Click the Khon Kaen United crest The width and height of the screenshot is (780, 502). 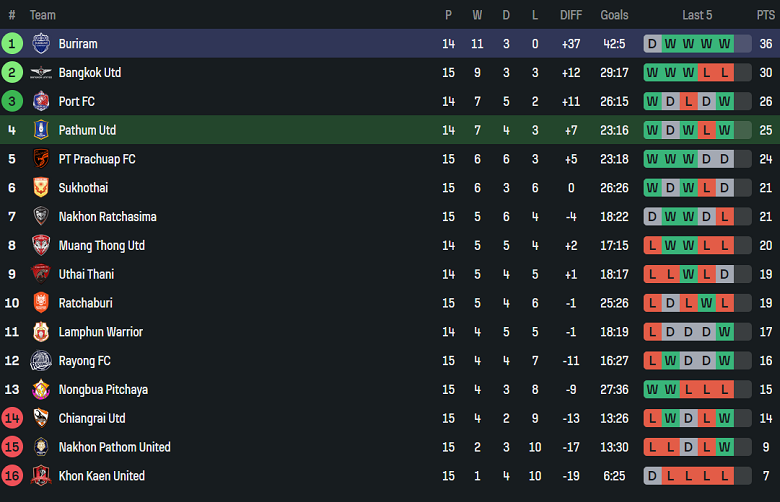41,476
